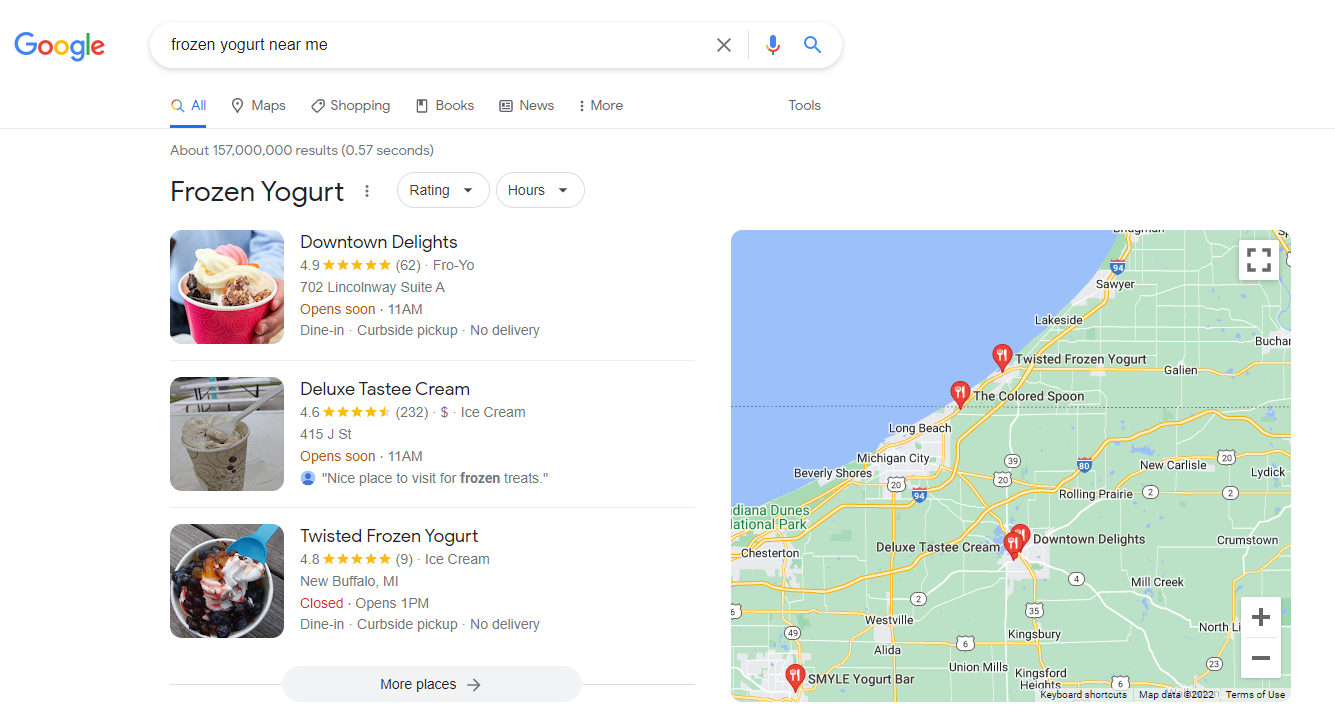Switch to the Shopping tab
The image size is (1335, 727).
pos(350,105)
